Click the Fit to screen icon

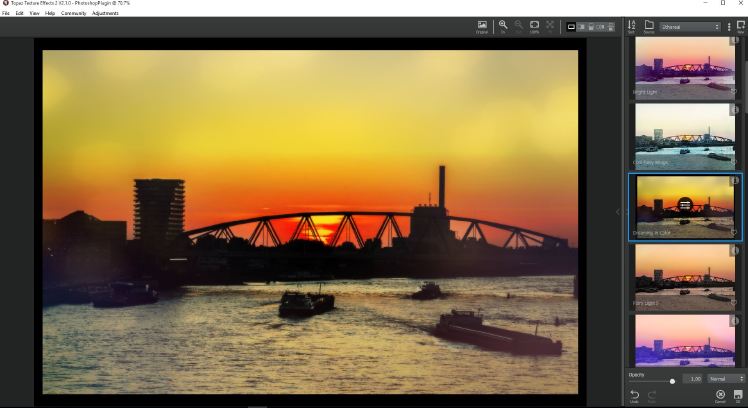[550, 27]
